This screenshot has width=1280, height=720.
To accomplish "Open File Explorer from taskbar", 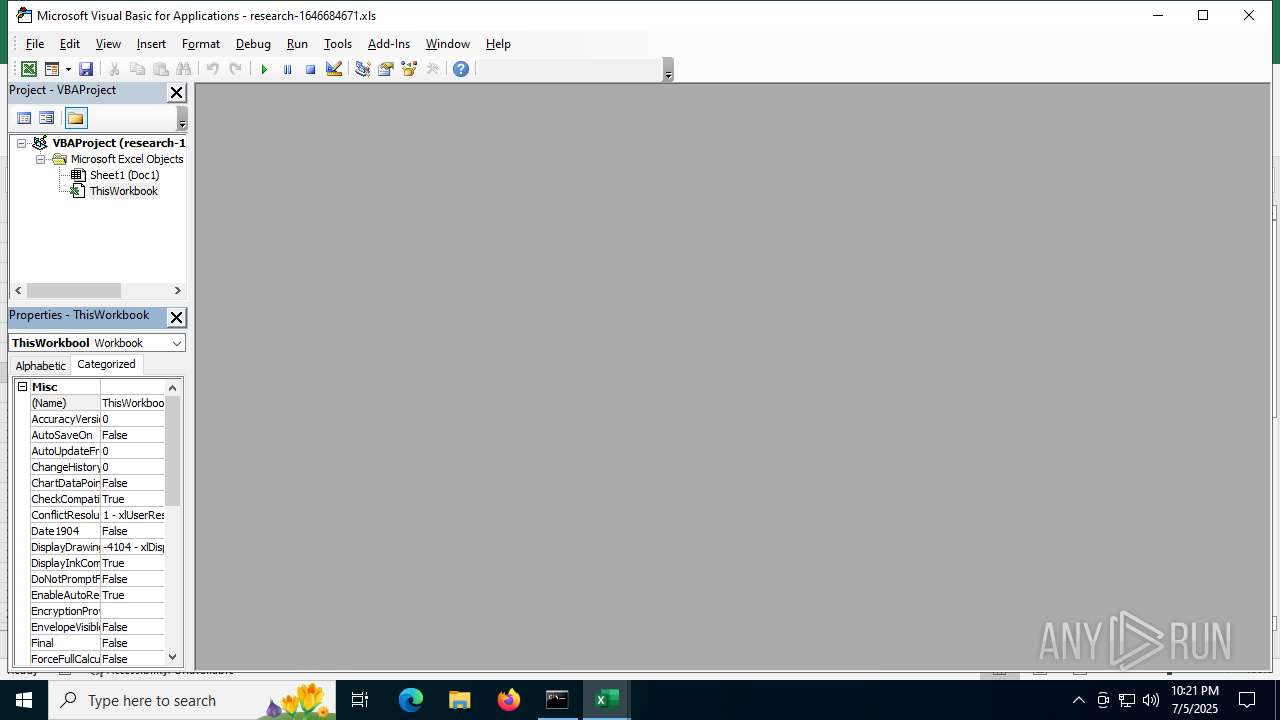I will (x=459, y=700).
